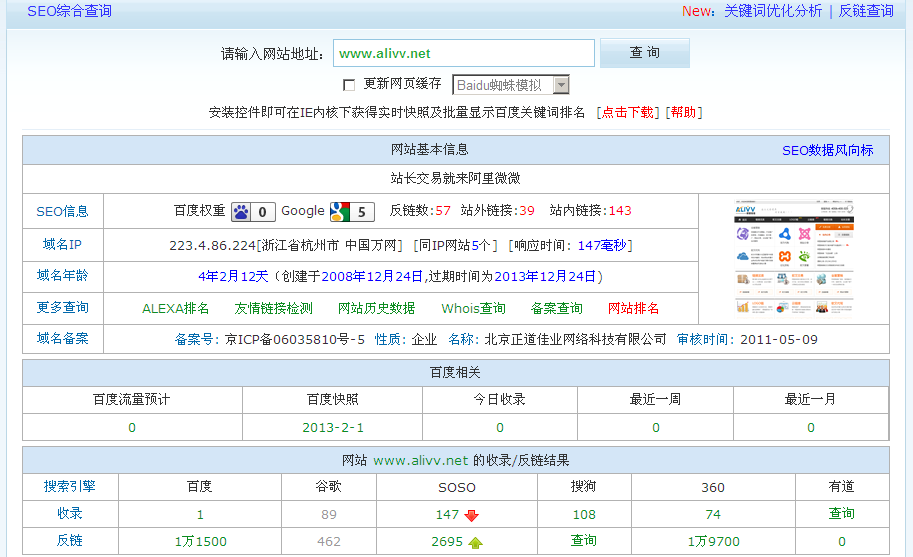Click the Baidu 反链 value 1万1500
Screen dimensions: 913x557
pos(200,542)
